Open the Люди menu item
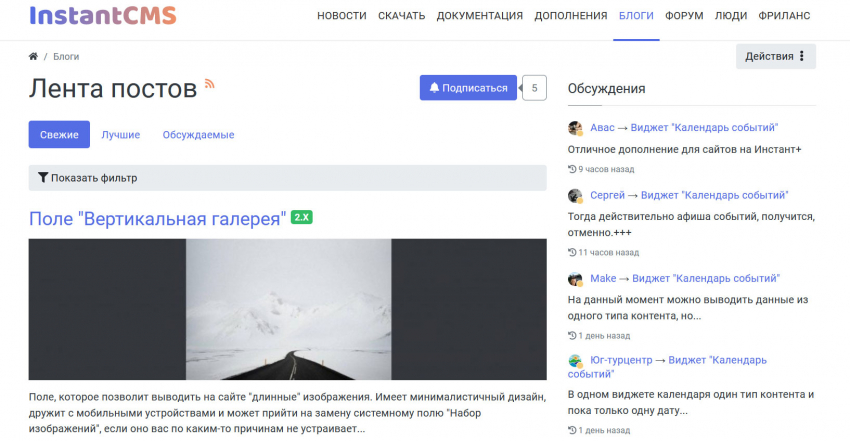 (x=731, y=16)
